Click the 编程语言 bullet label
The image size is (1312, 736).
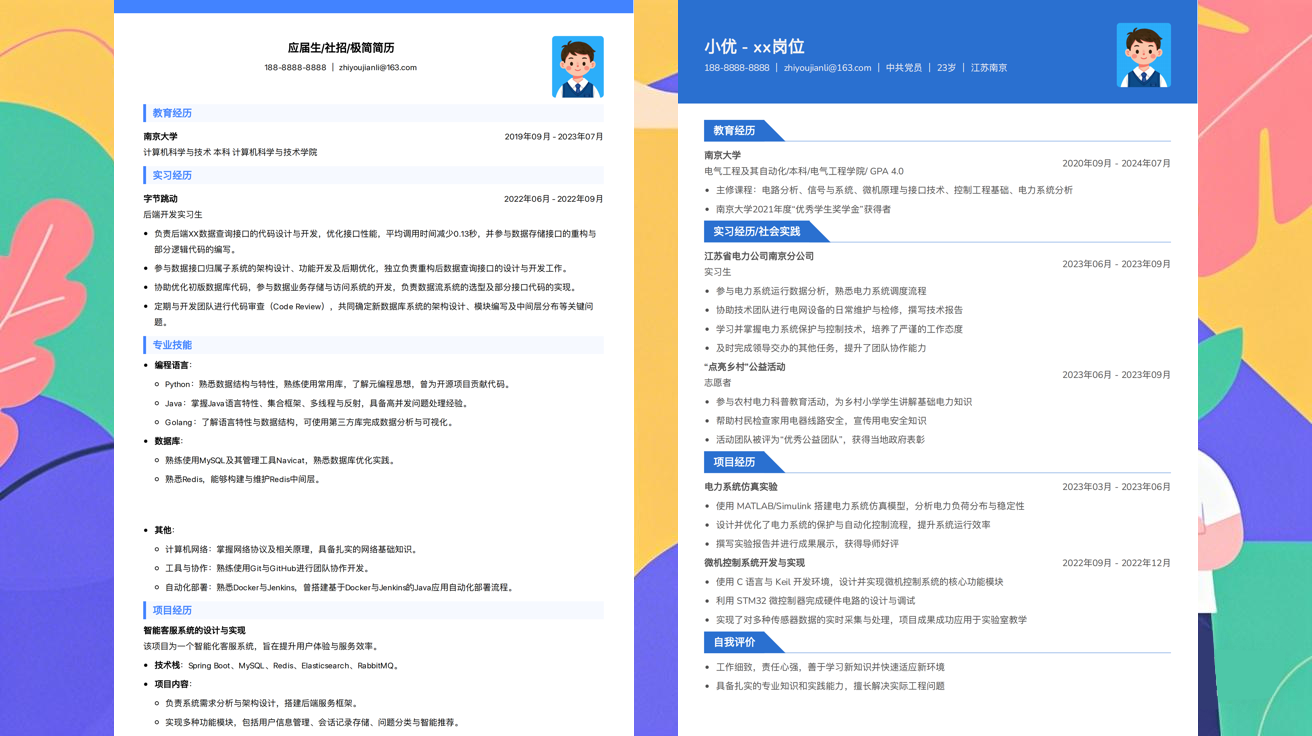point(172,365)
